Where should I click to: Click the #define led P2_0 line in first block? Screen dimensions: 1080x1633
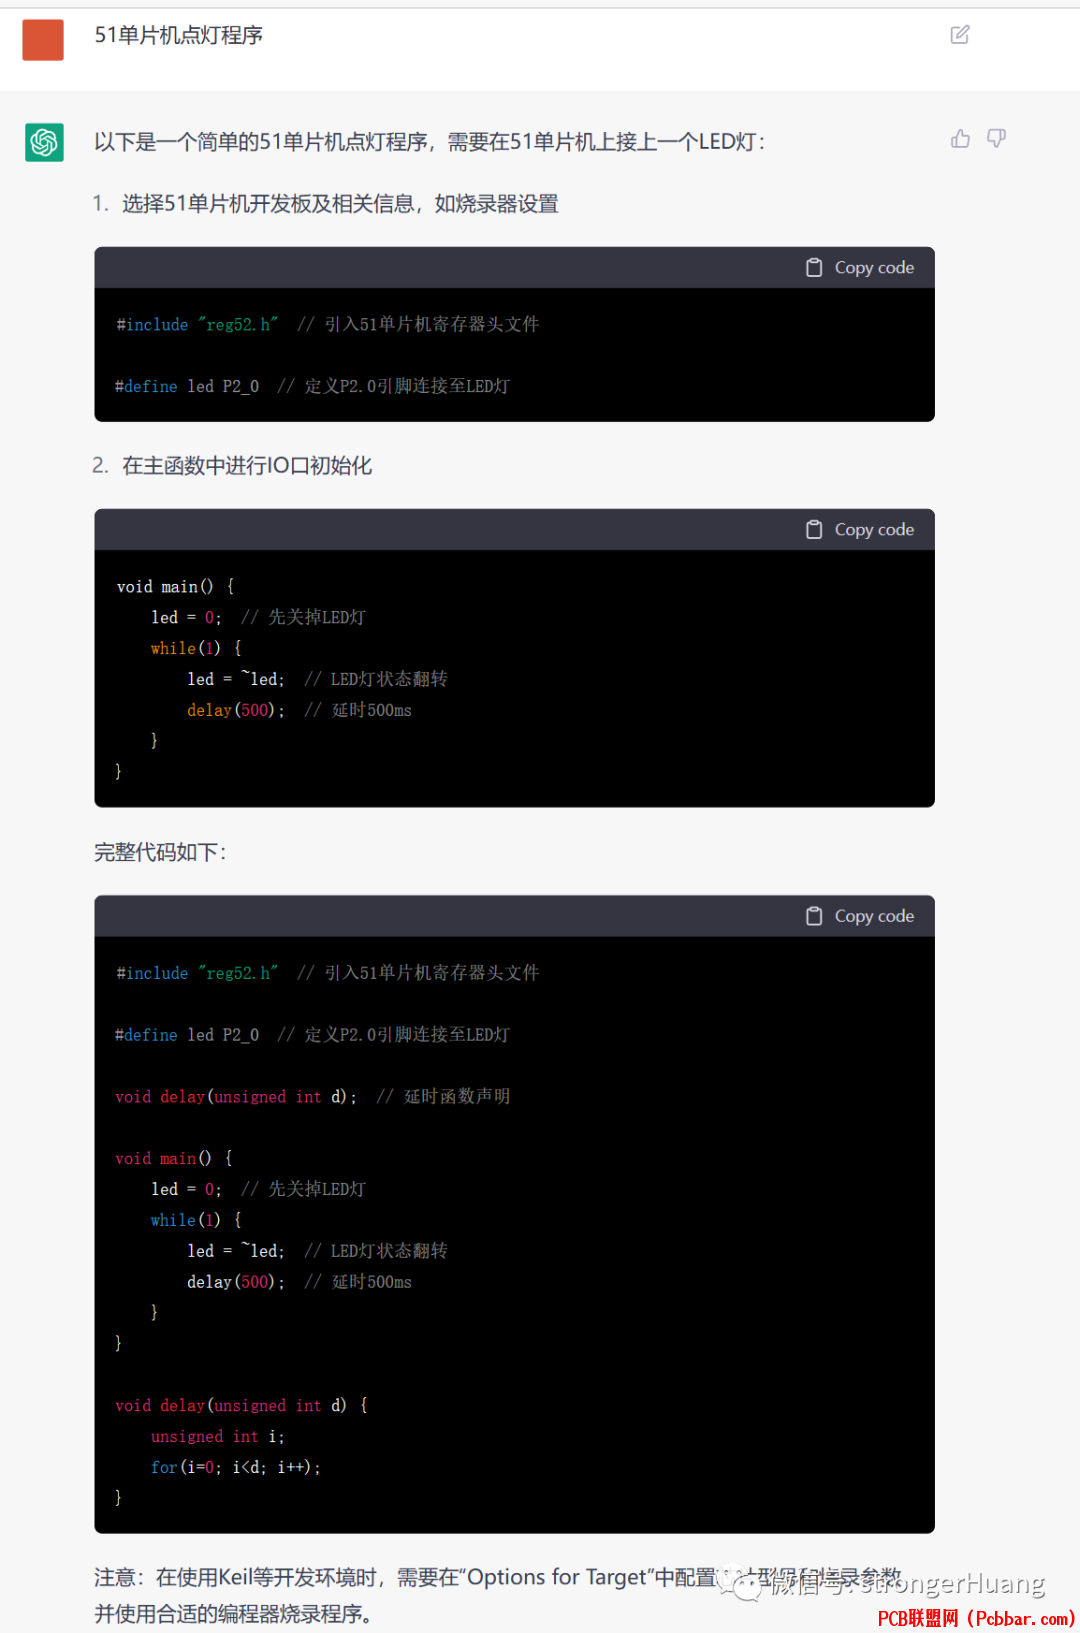coord(312,387)
